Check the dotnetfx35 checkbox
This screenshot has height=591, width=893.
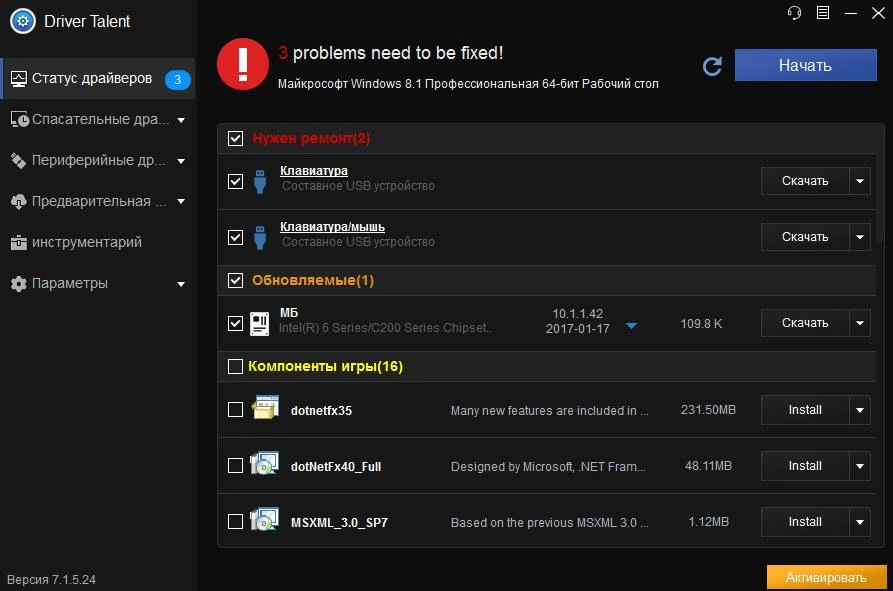[235, 409]
